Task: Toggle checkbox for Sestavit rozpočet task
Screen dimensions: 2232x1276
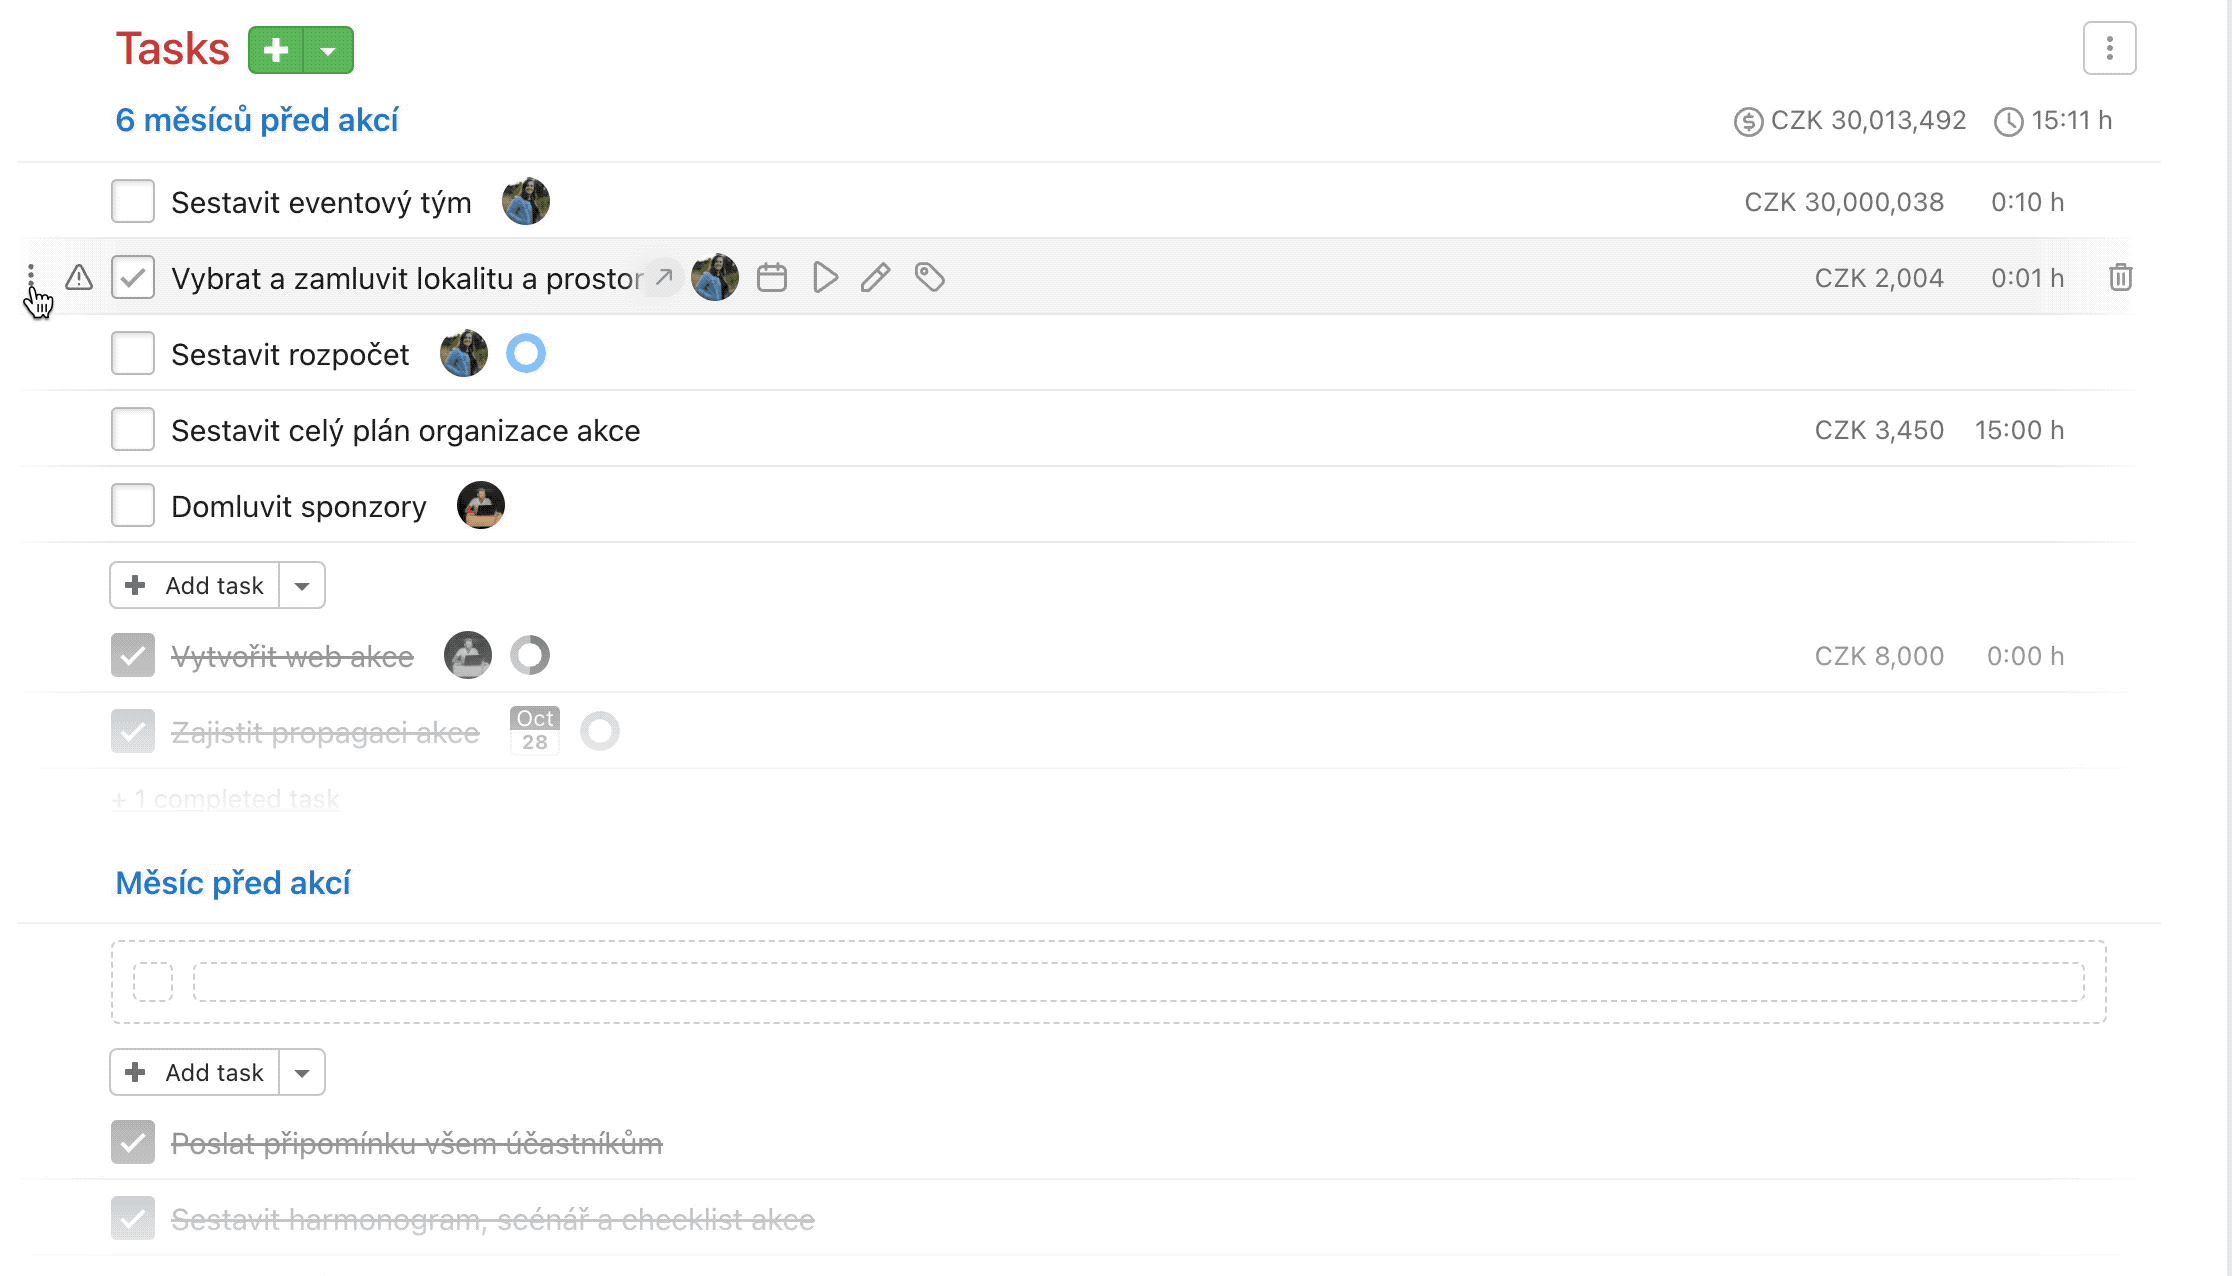Action: pos(132,353)
